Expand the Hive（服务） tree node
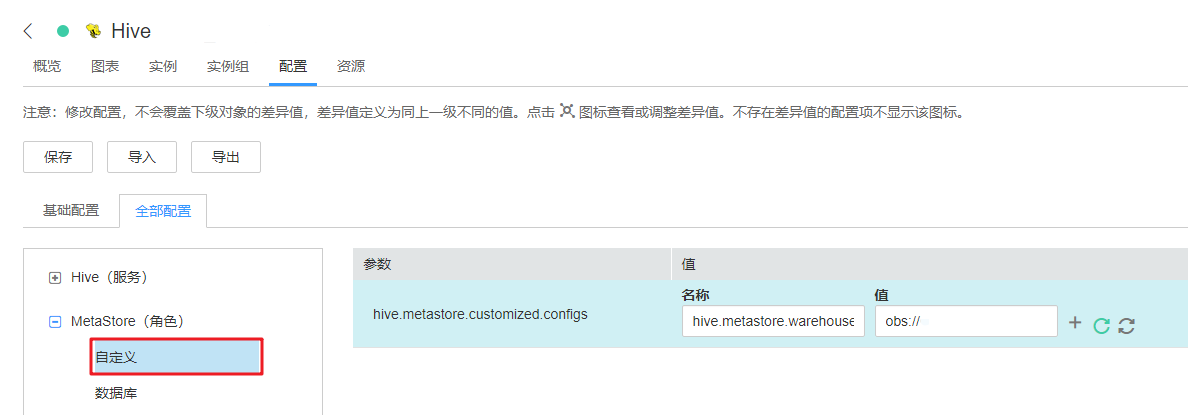The width and height of the screenshot is (1188, 415). point(55,277)
